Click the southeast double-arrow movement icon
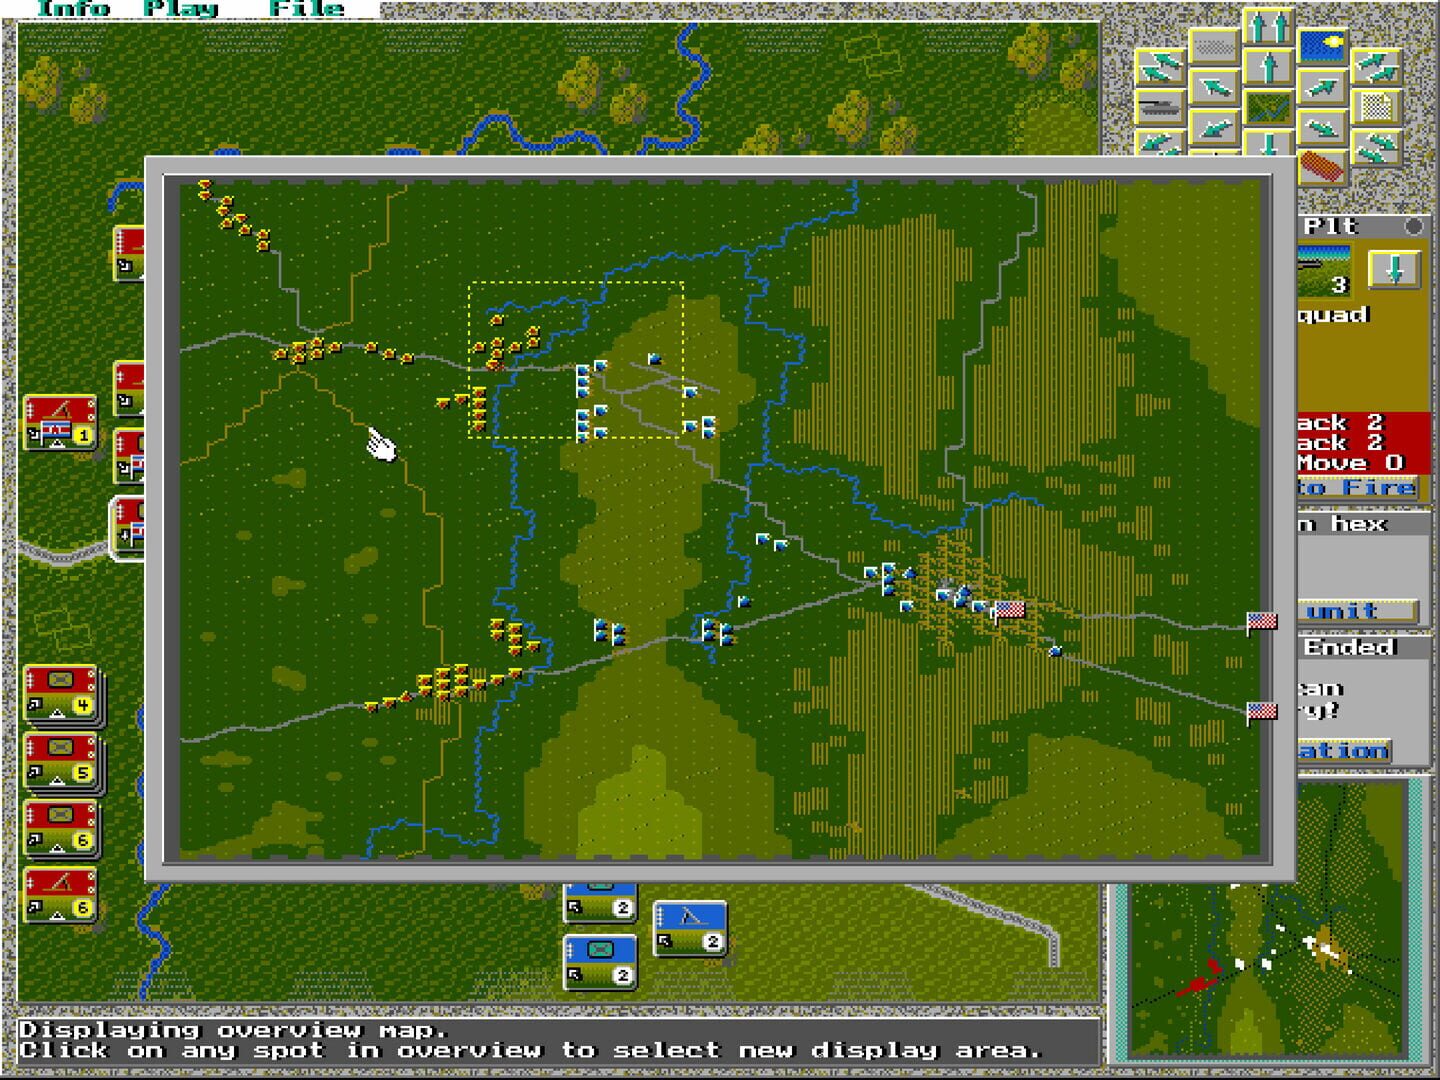 tap(1377, 148)
